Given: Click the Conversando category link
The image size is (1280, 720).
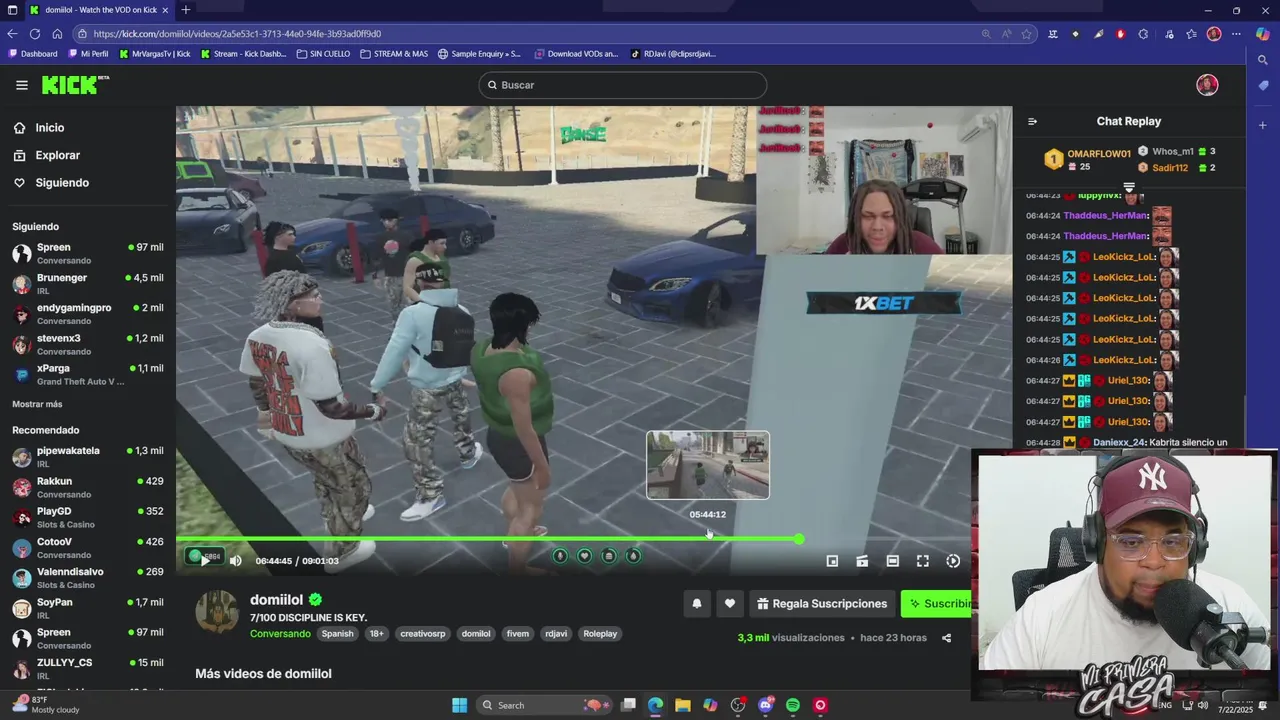Looking at the screenshot, I should pos(280,633).
